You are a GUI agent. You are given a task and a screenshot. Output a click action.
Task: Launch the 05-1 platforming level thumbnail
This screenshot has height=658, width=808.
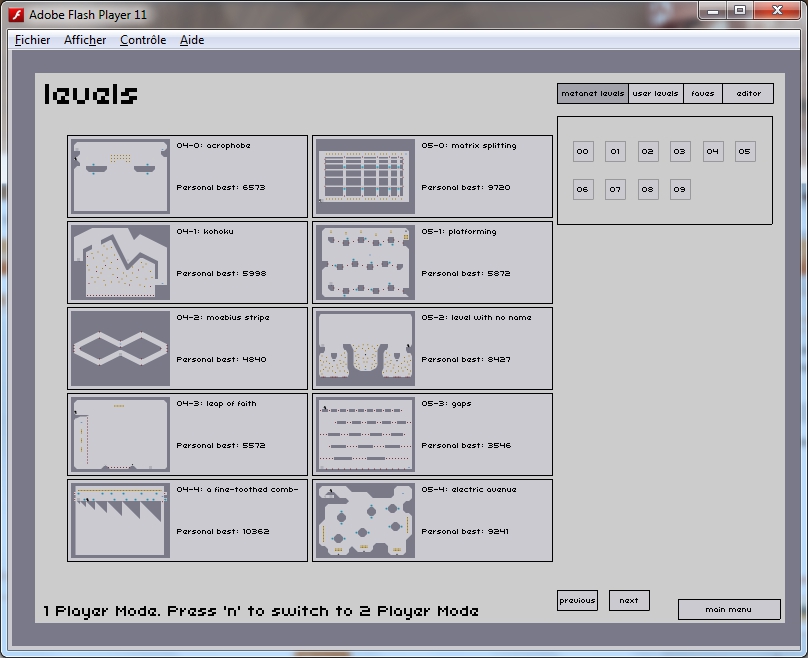(365, 262)
